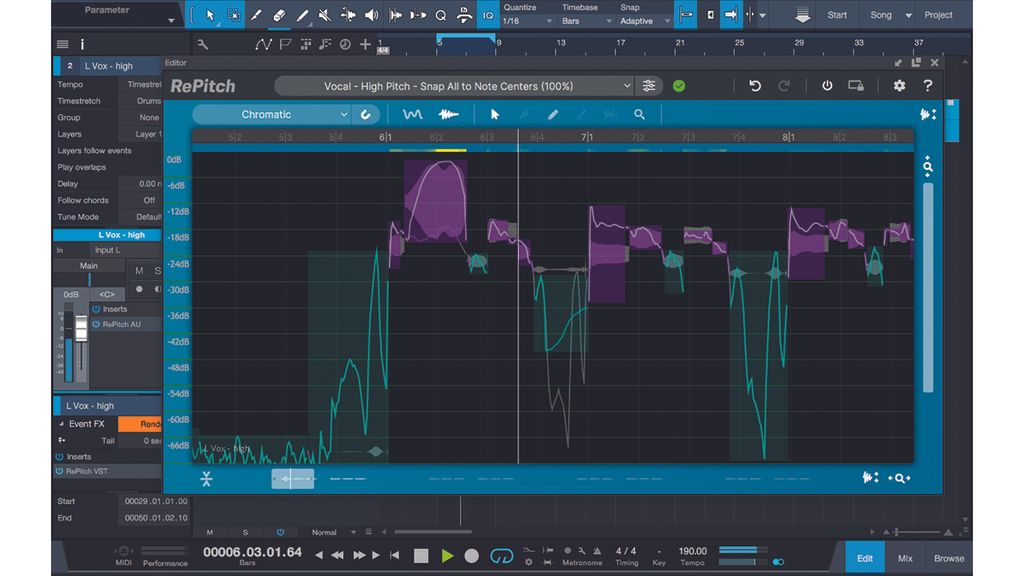Pick the eraser tool from the main toolbar

[279, 15]
